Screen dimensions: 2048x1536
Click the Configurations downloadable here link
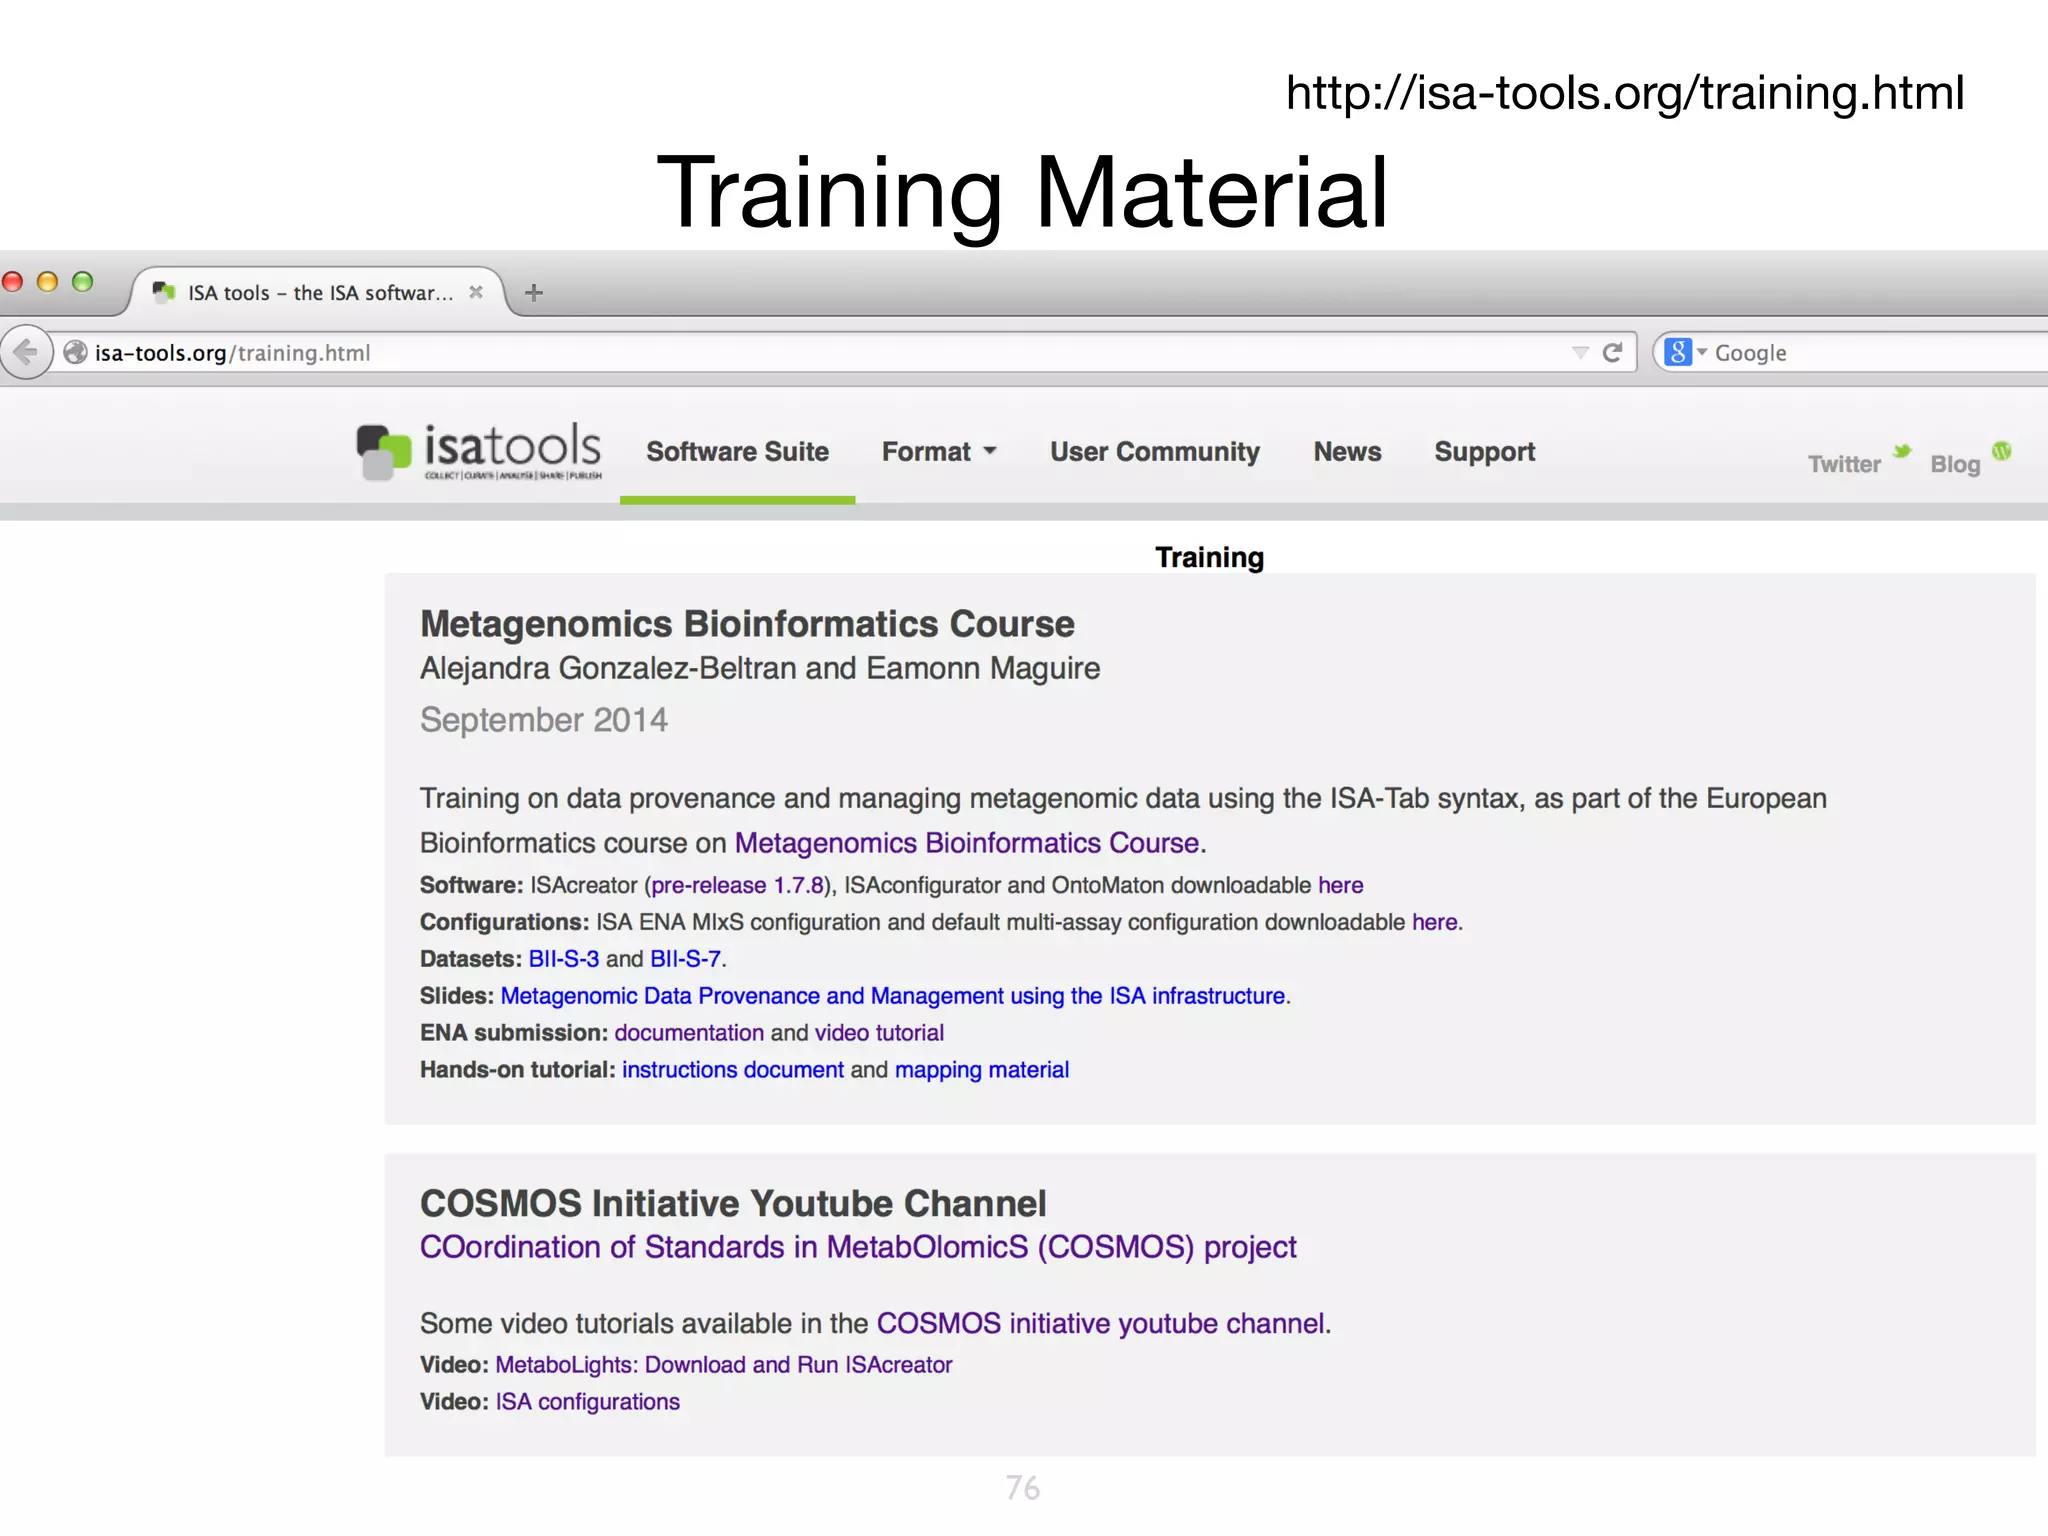click(1434, 922)
